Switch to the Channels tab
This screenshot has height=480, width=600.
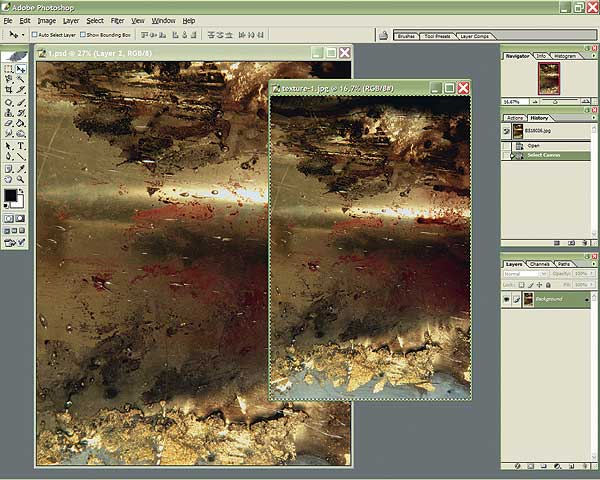pos(540,263)
